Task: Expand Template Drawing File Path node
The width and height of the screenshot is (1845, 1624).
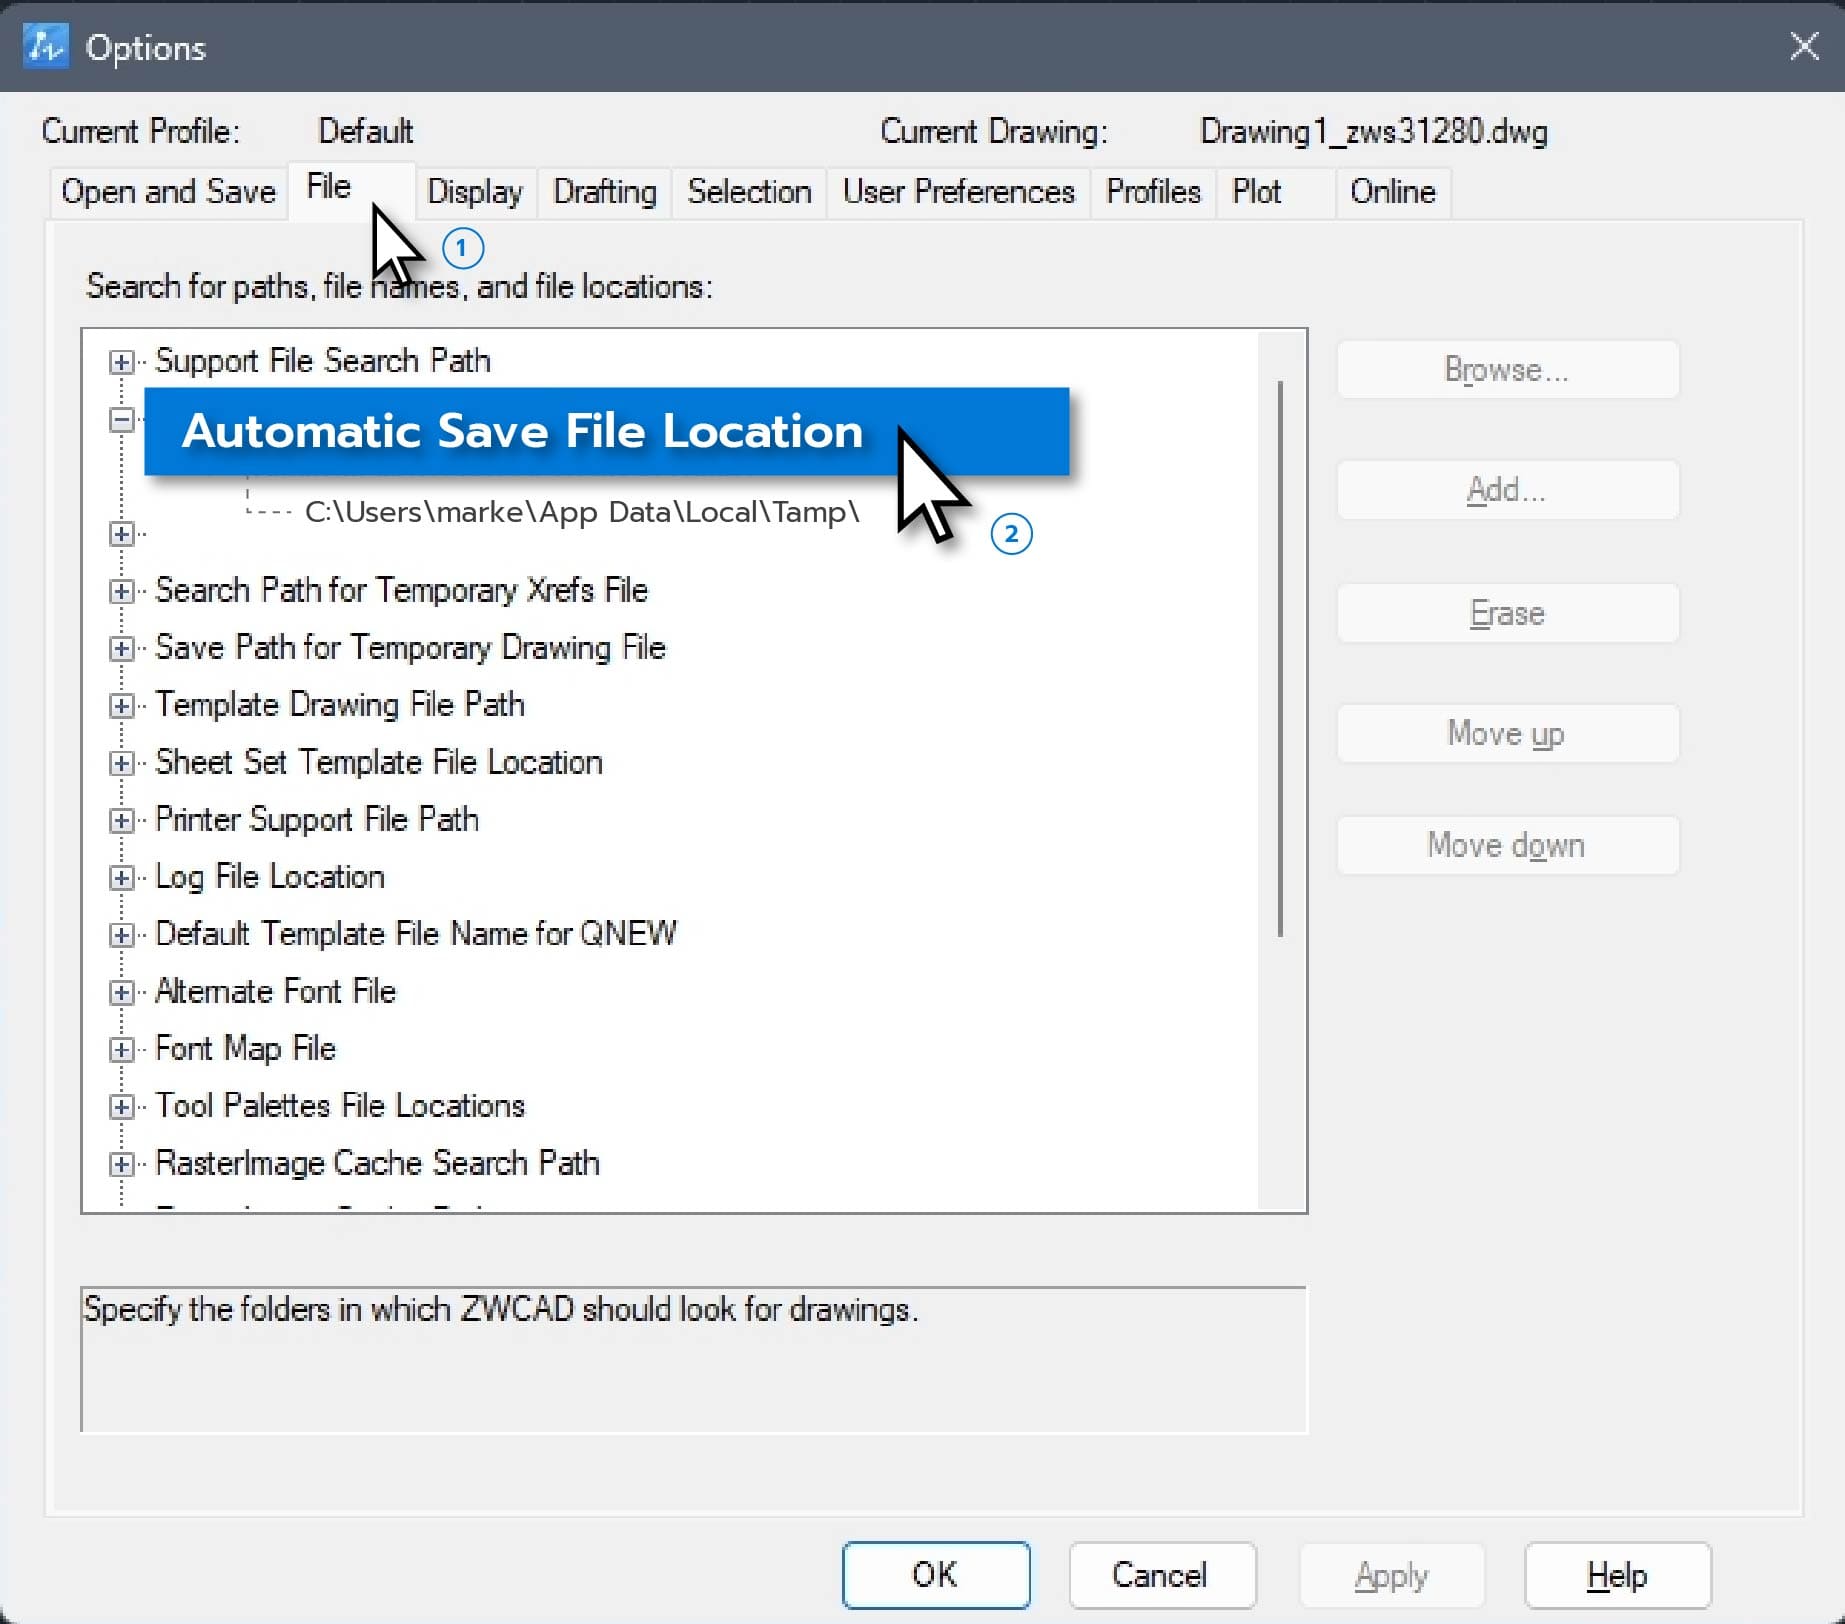Action: pos(121,706)
